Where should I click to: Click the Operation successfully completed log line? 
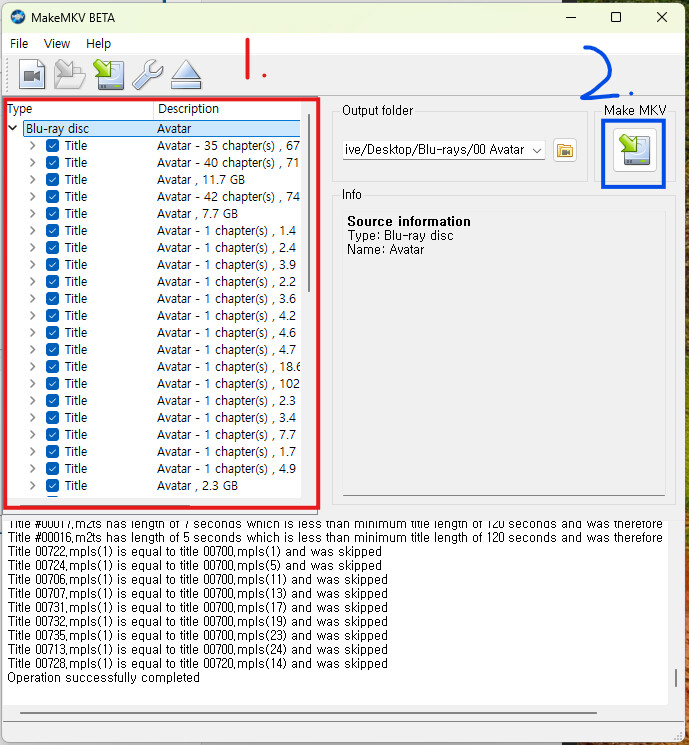[x=103, y=678]
